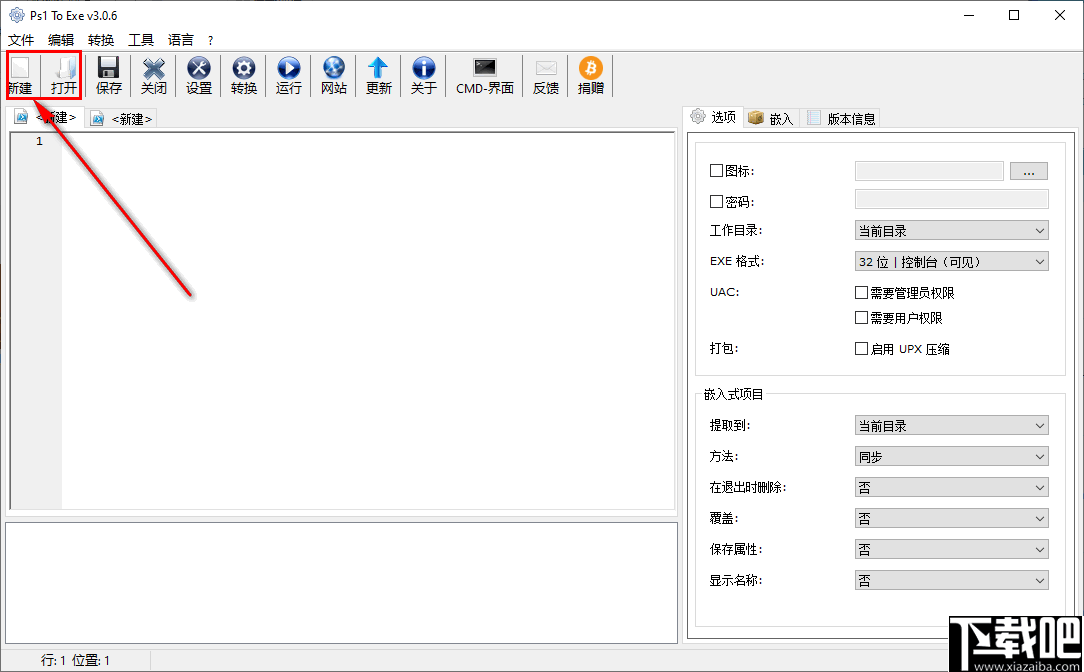Enable the 图标 (Icon) checkbox
Viewport: 1084px width, 672px height.
click(716, 170)
